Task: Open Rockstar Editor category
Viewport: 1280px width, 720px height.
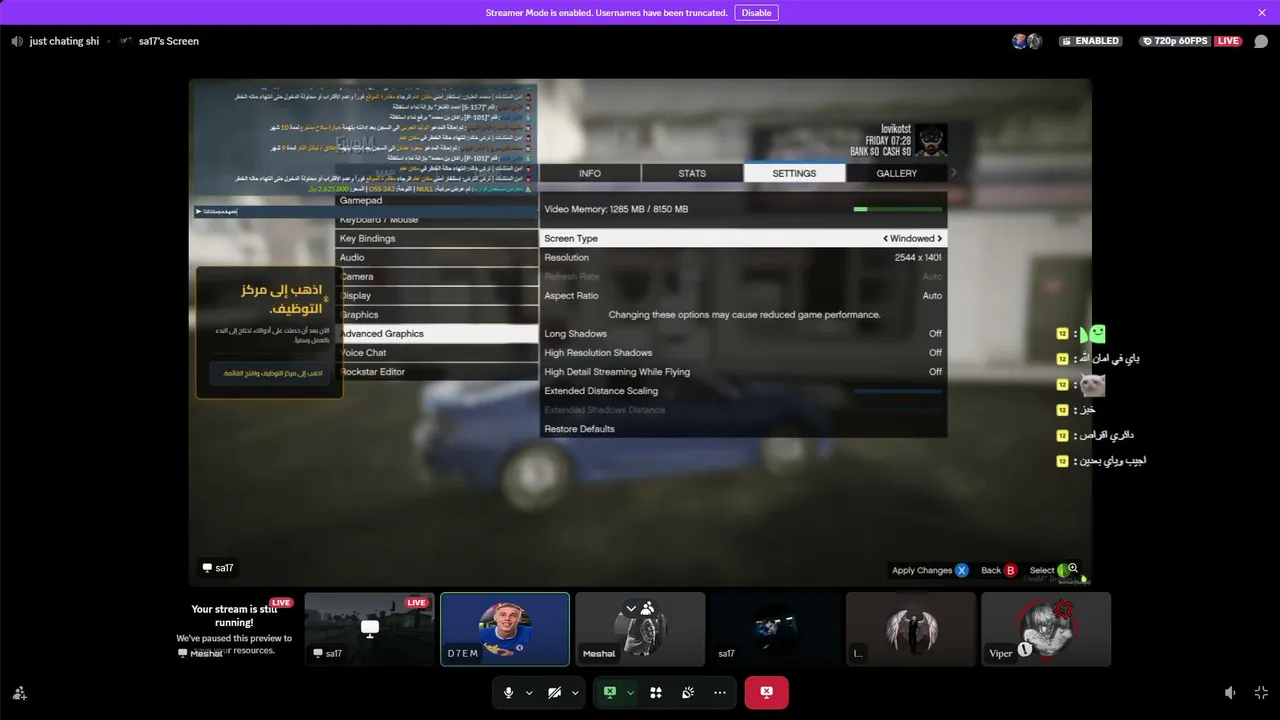Action: pos(437,372)
